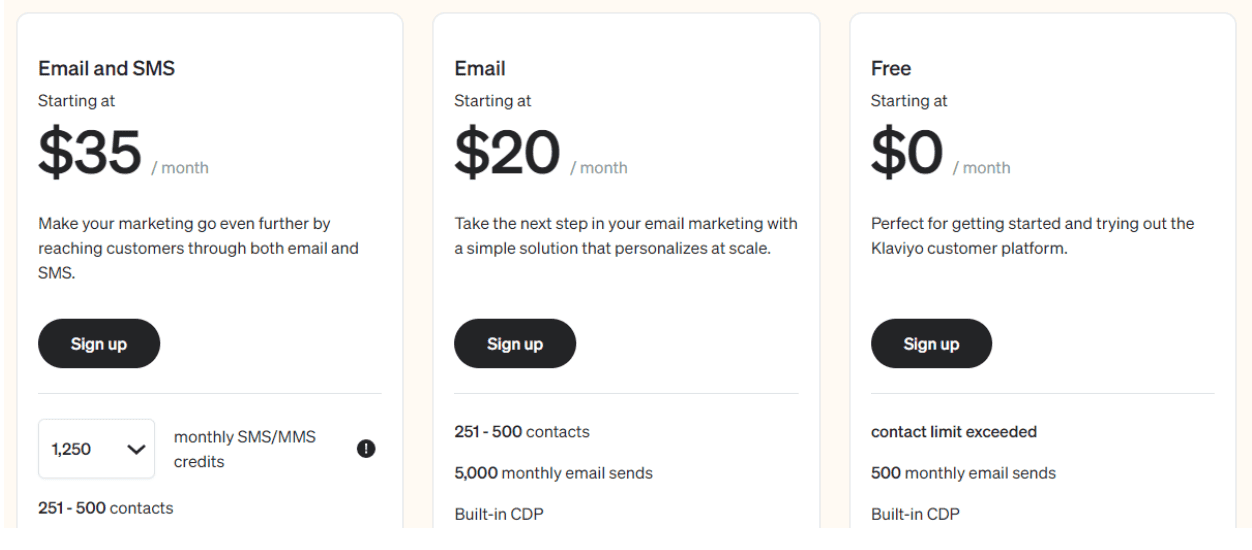
Task: Click '500 monthly email sends' feature
Action: tap(963, 473)
